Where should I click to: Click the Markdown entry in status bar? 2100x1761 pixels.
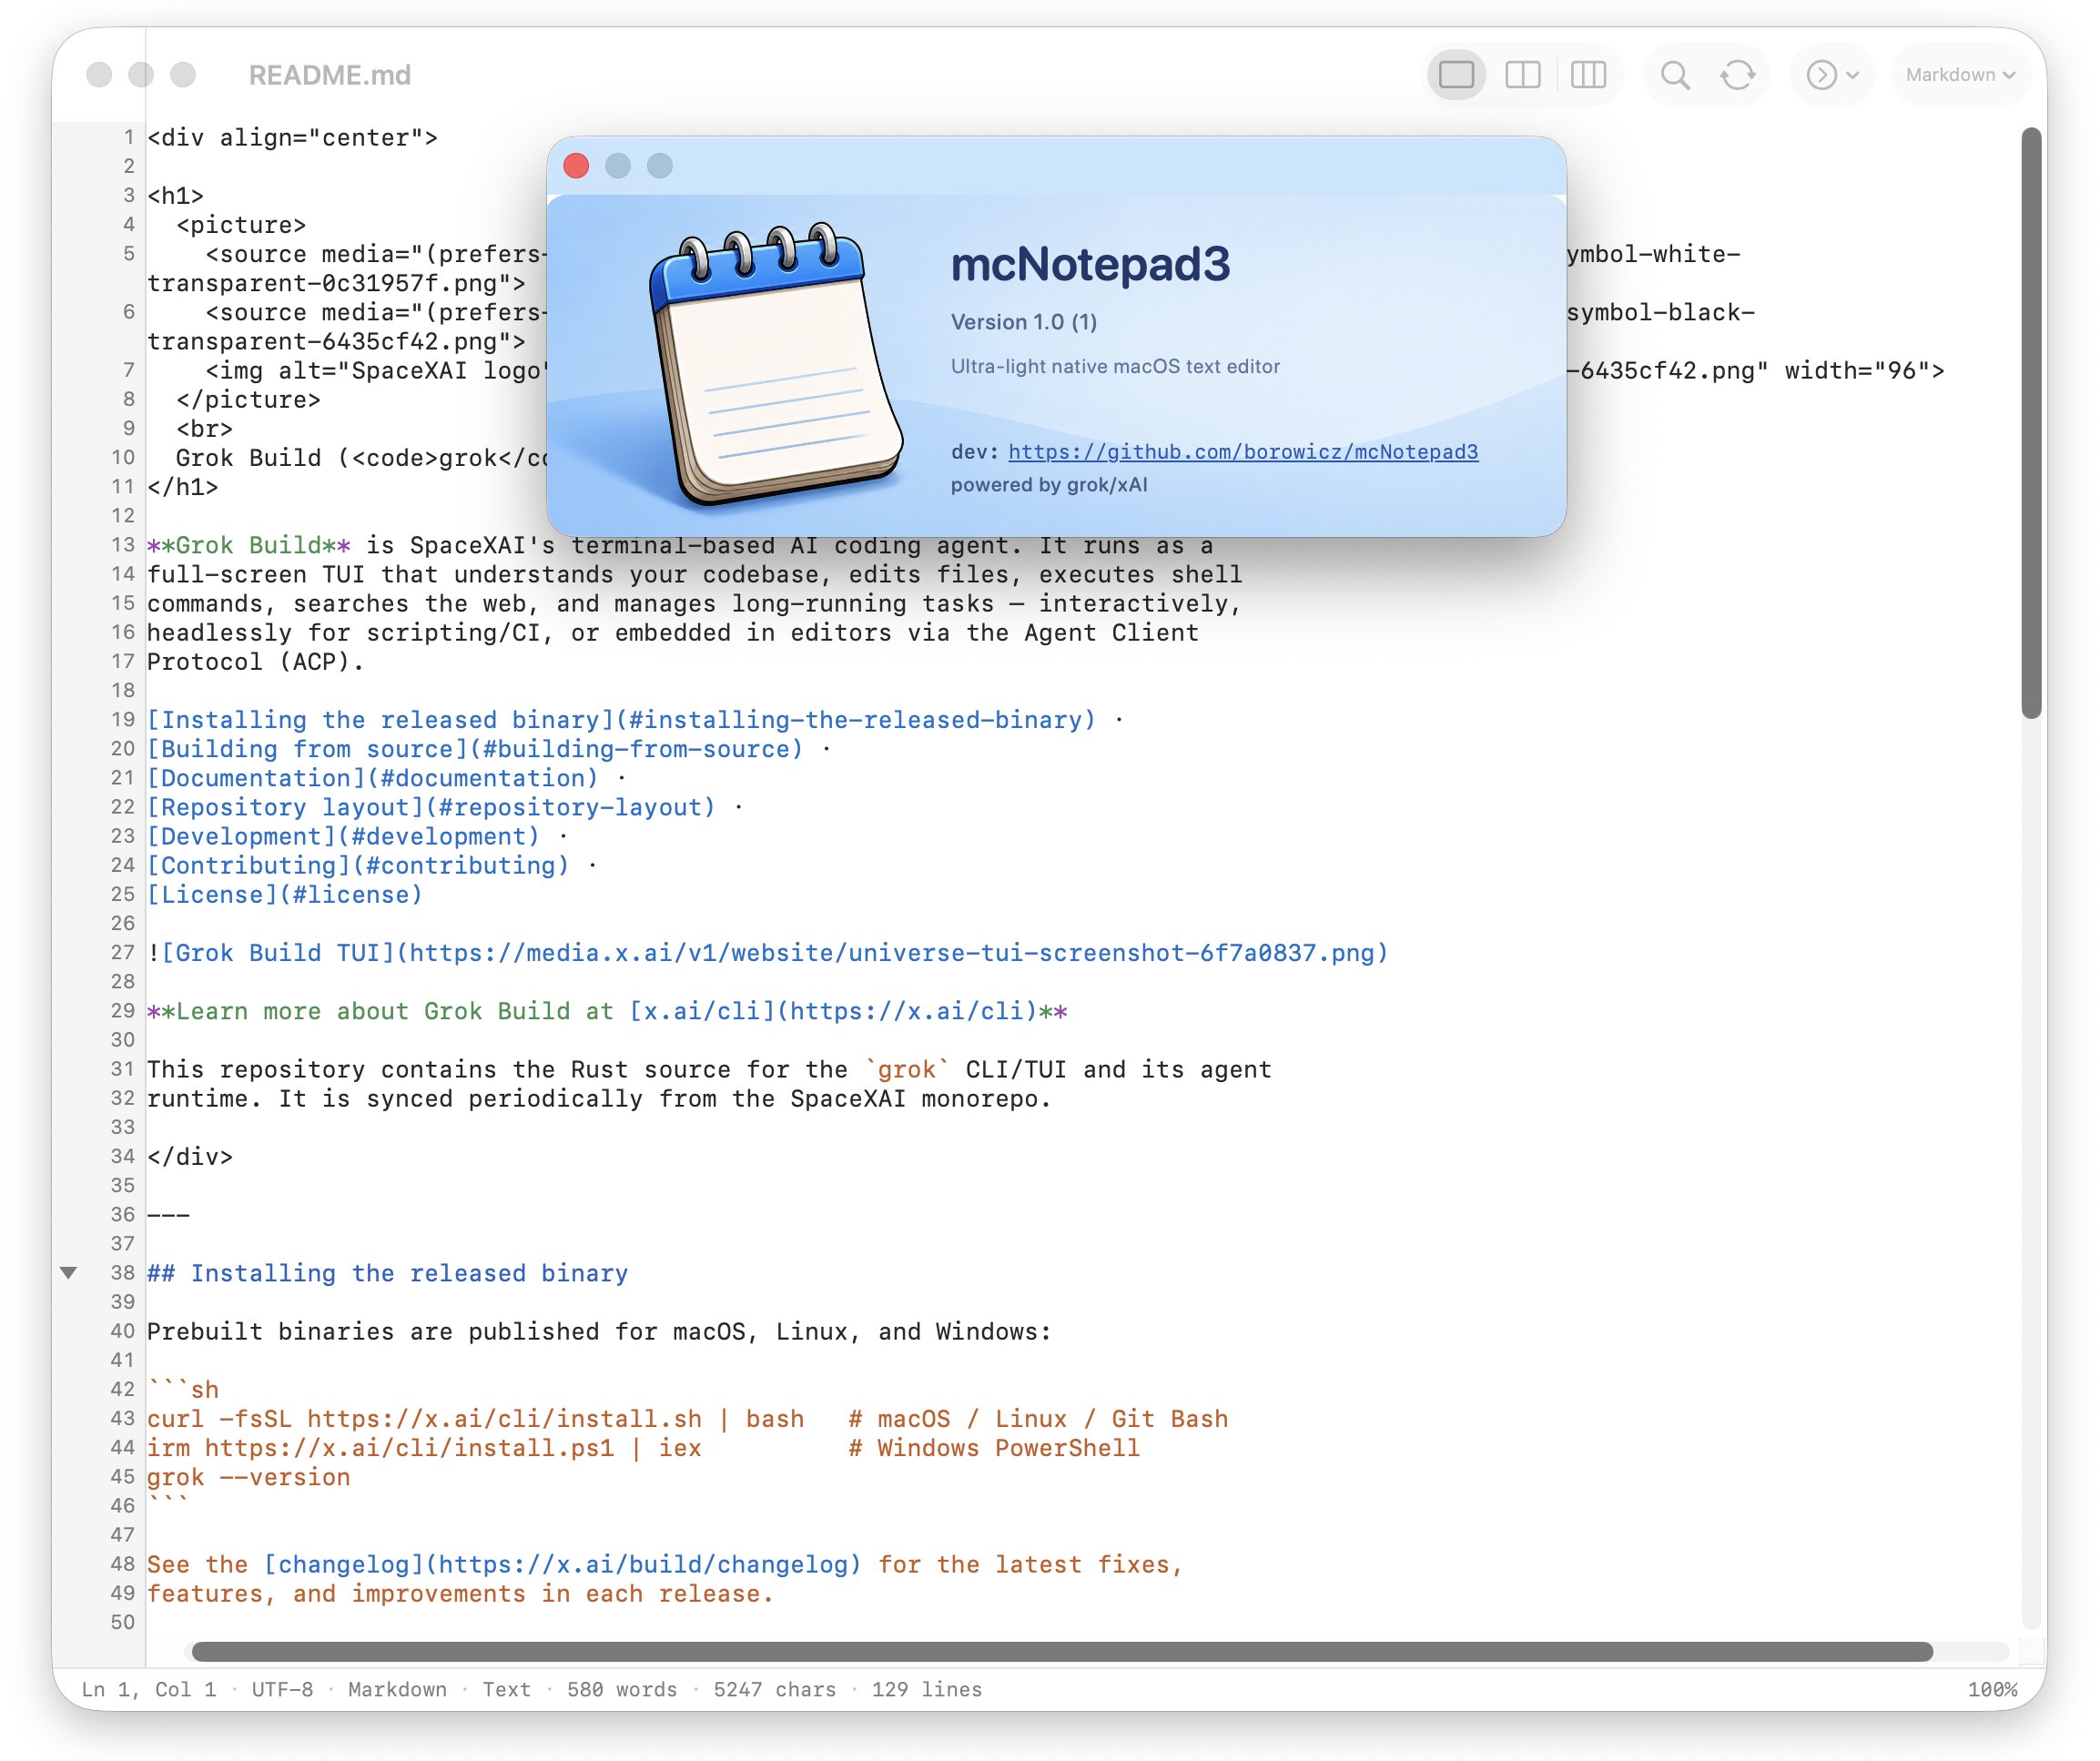(x=397, y=1689)
